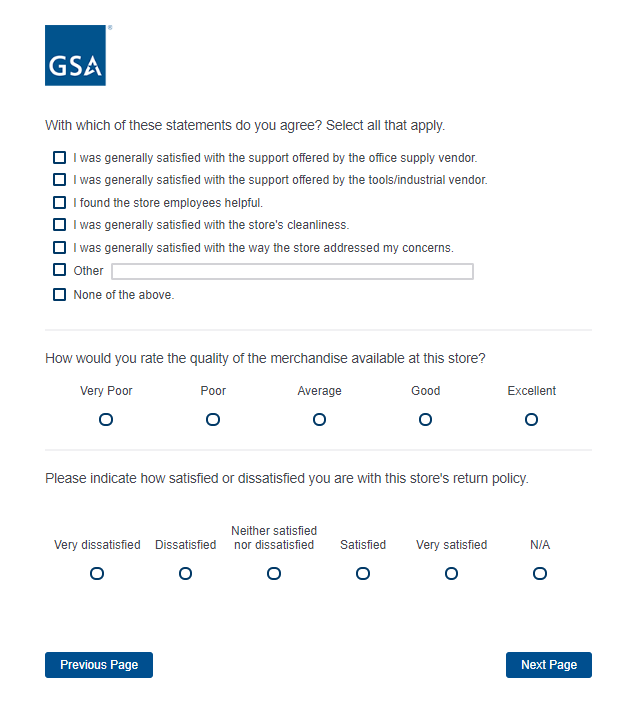Screen dimensions: 632x715
Task: Choose Average merchandise quality rating
Action: (319, 420)
